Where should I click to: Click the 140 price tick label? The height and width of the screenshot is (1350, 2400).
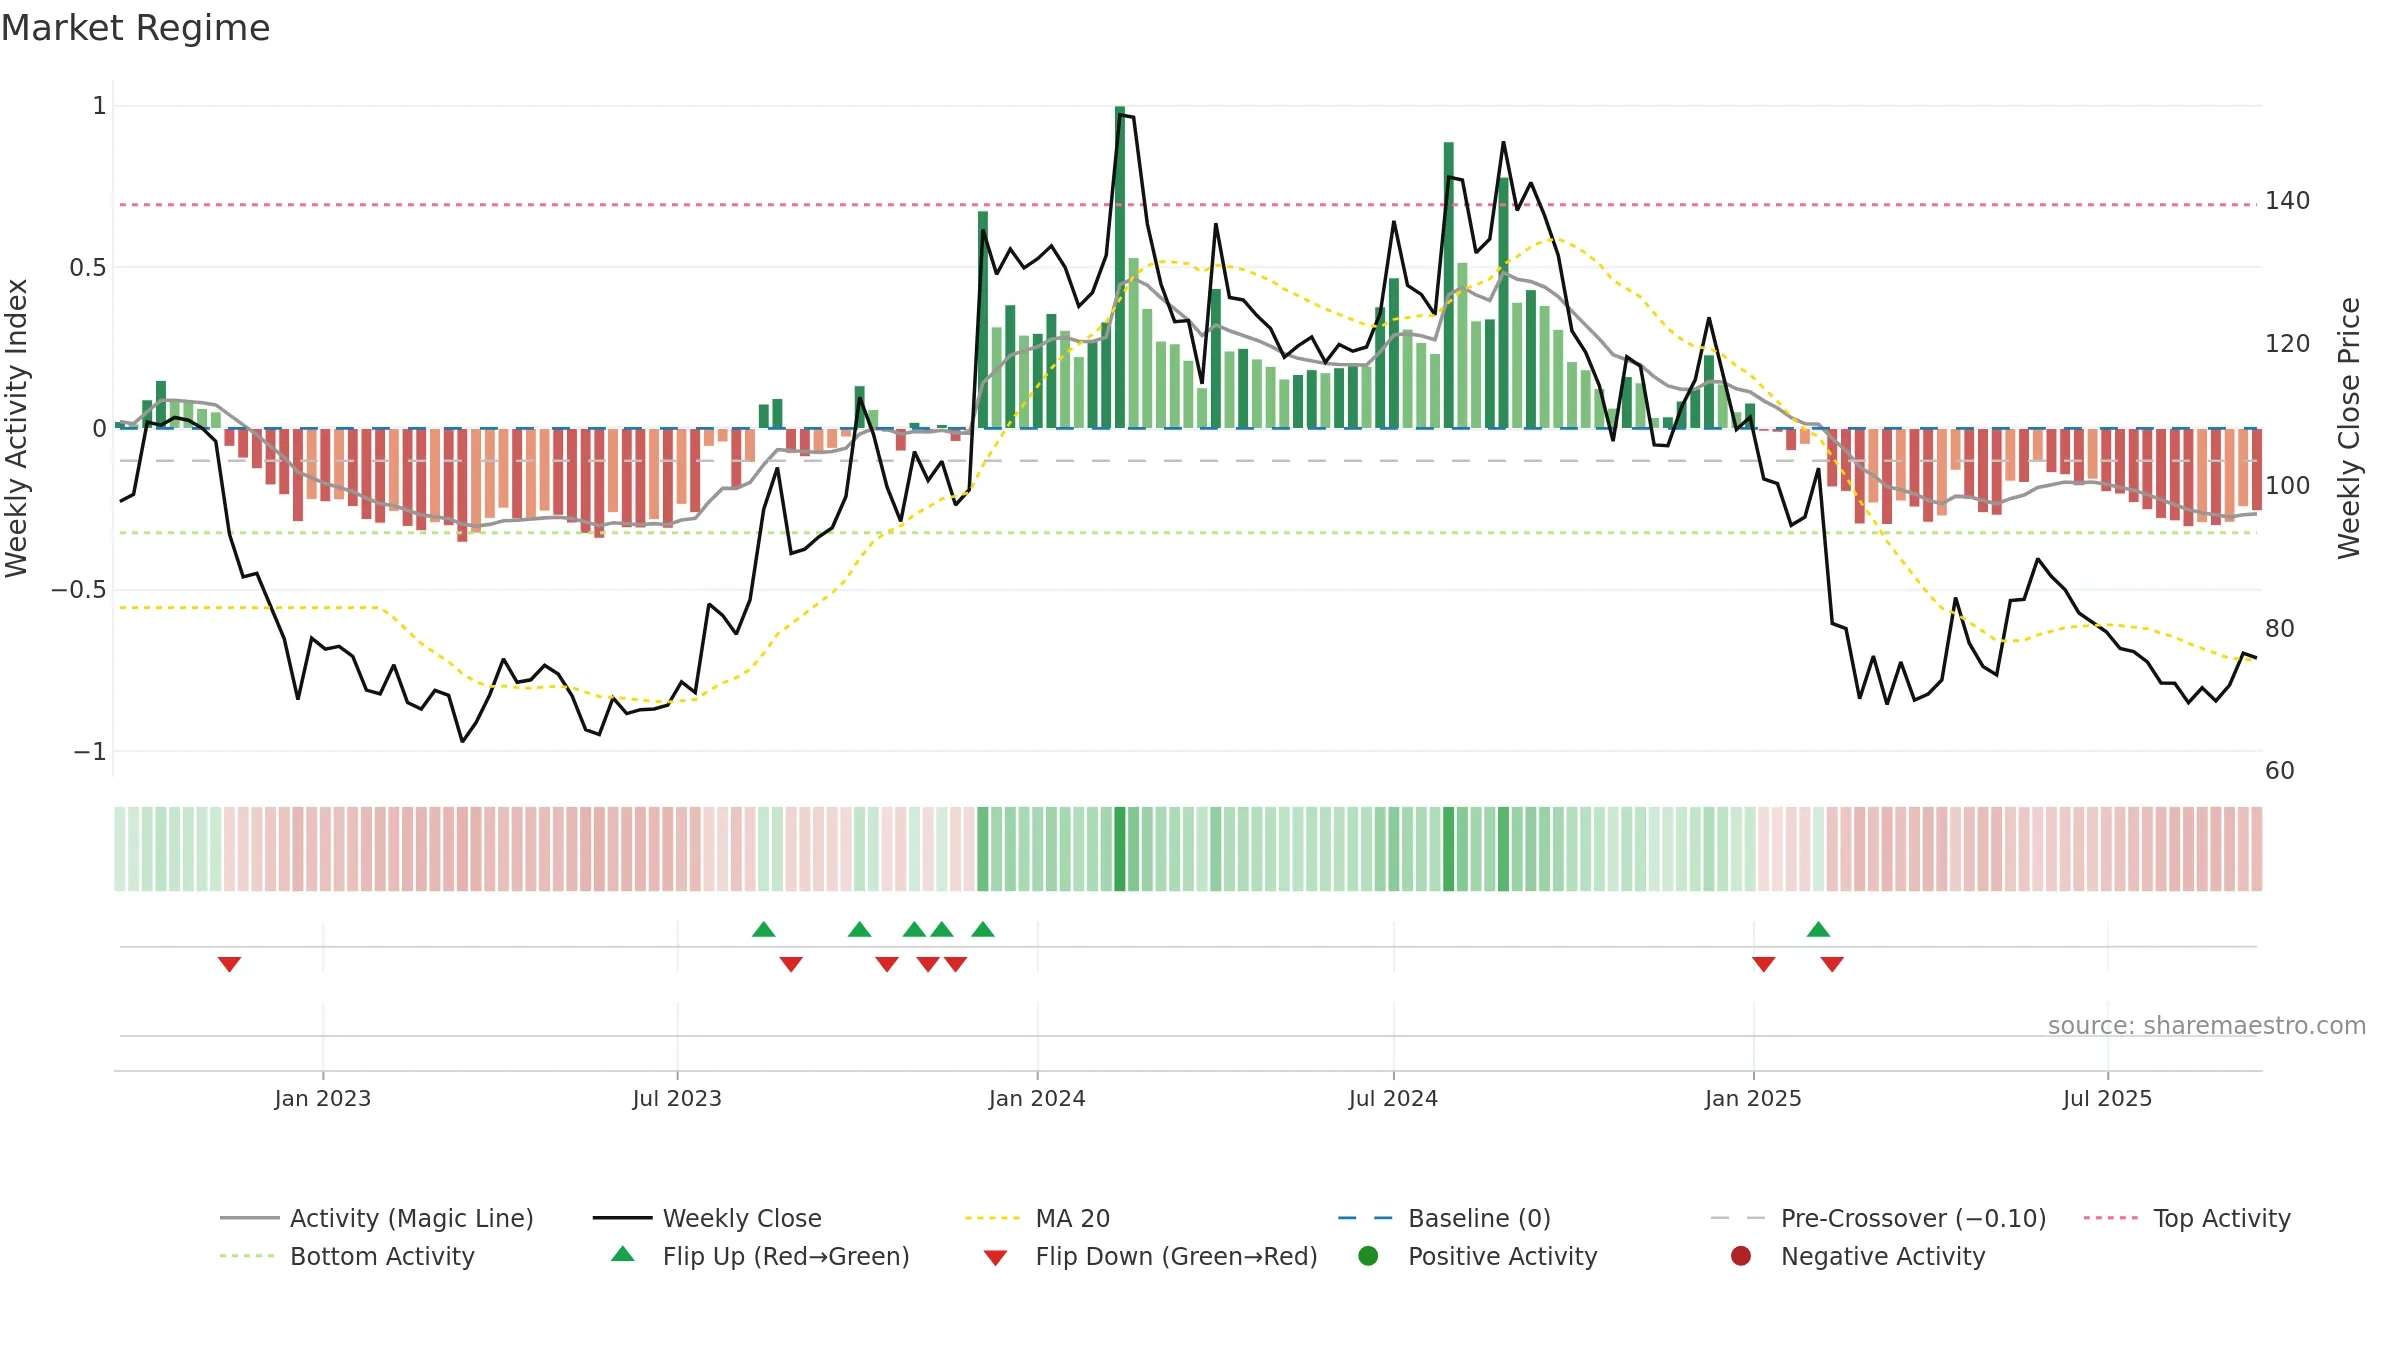coord(2288,201)
